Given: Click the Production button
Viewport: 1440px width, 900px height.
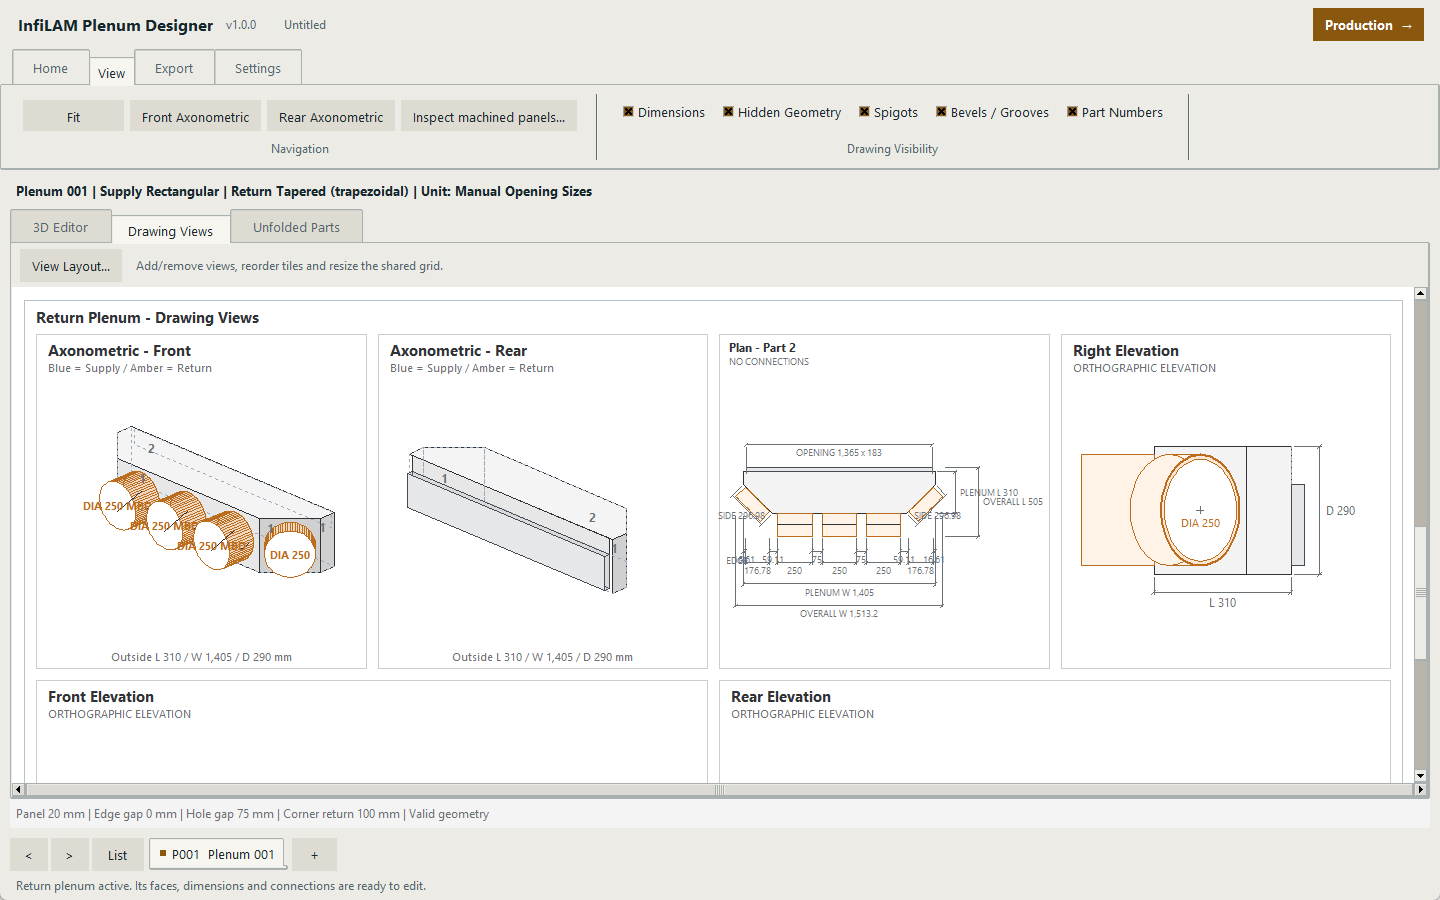Looking at the screenshot, I should [x=1368, y=25].
